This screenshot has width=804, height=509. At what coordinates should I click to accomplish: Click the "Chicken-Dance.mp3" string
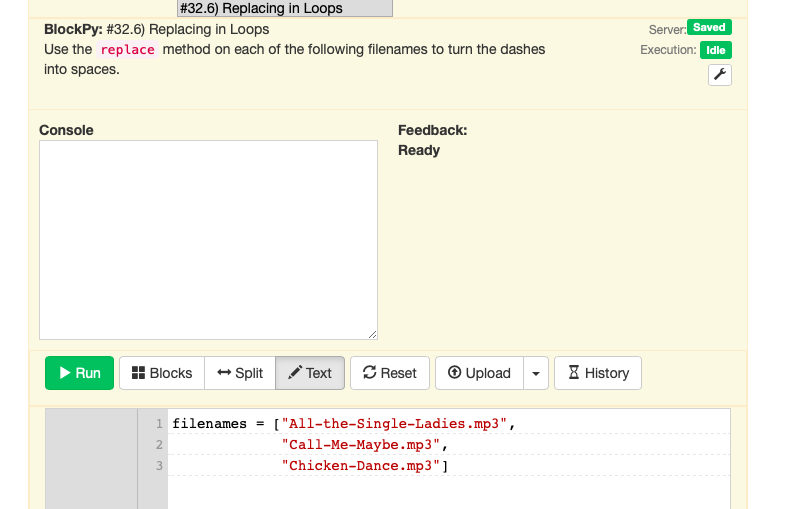pyautogui.click(x=360, y=465)
